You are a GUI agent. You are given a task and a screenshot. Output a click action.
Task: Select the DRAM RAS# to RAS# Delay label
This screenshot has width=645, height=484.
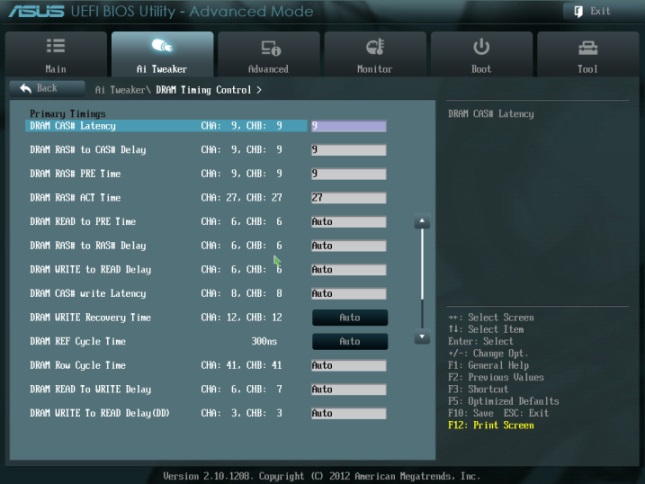tap(88, 245)
